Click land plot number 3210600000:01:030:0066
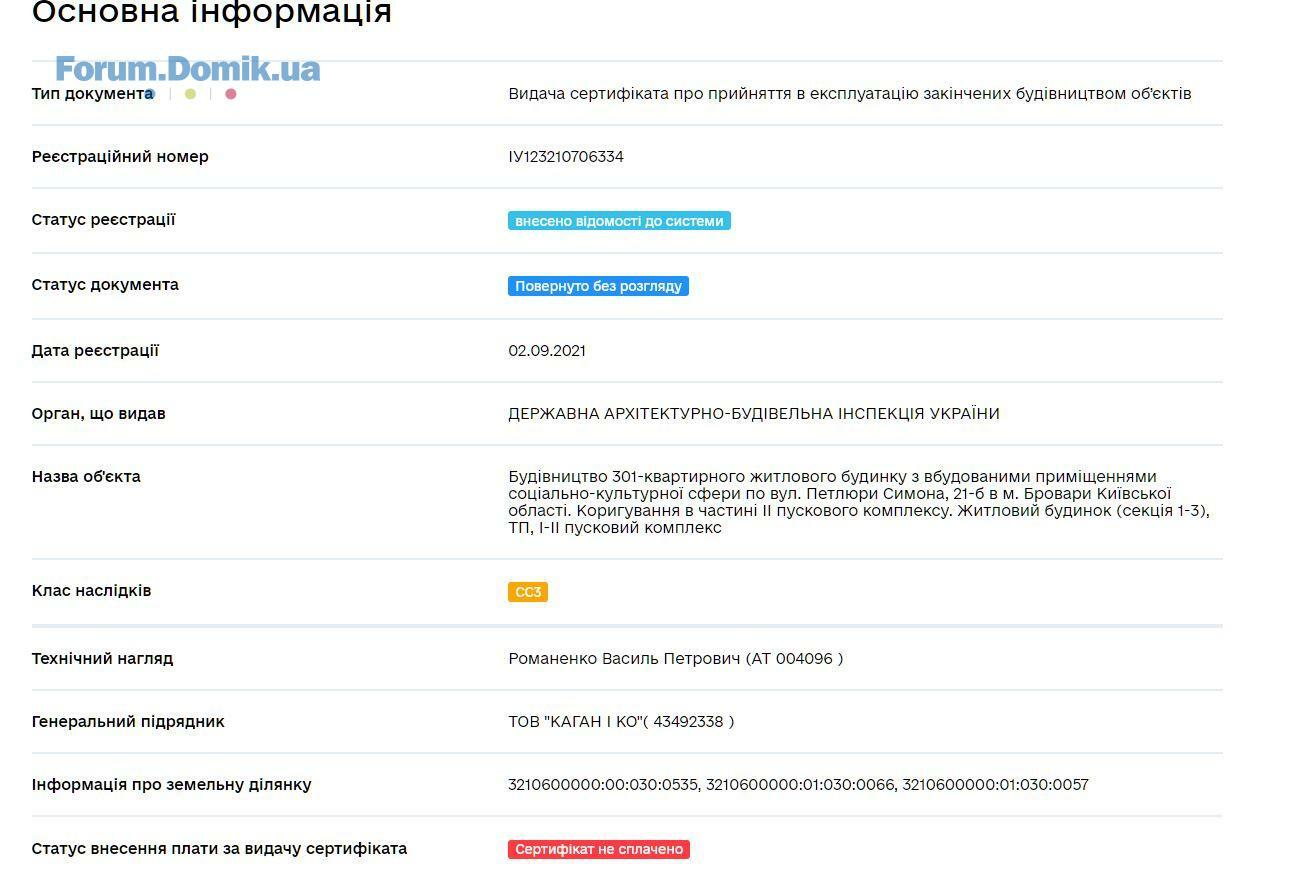Image resolution: width=1290 pixels, height=878 pixels. (x=800, y=785)
